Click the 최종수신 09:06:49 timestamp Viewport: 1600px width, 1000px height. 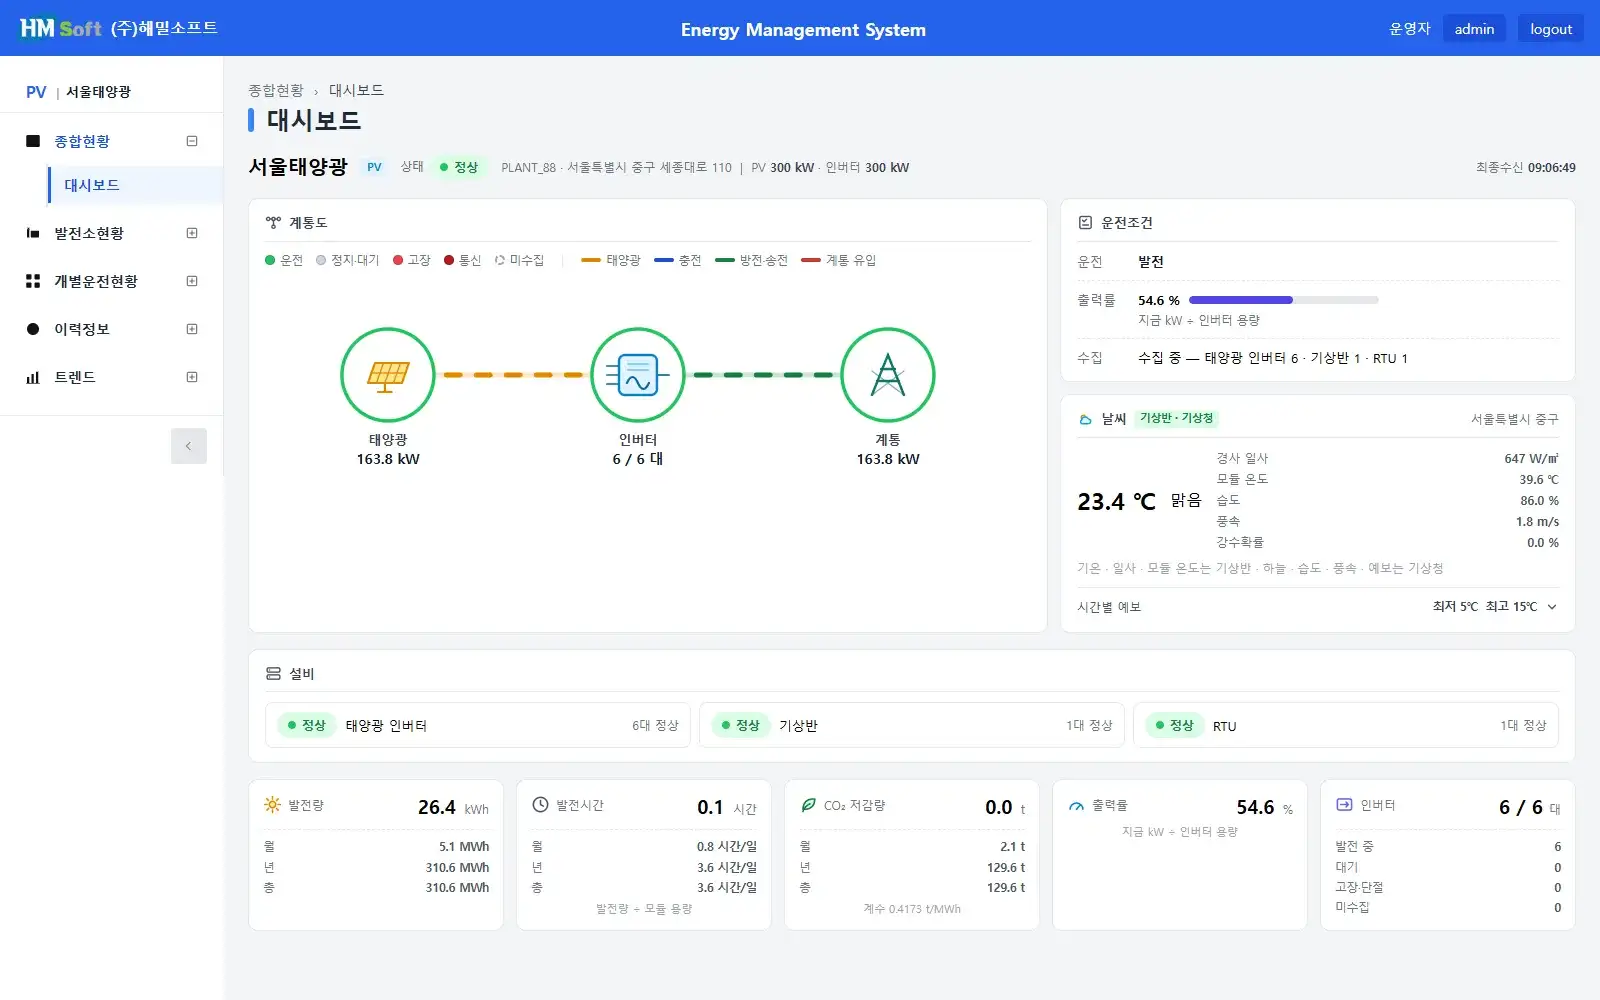[x=1525, y=168]
